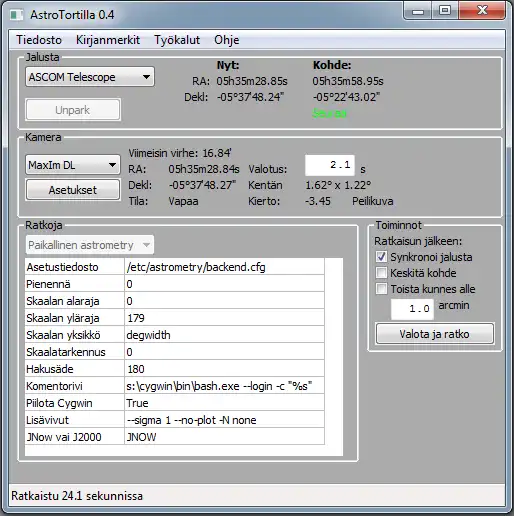
Task: Select the Piilota Cygwin value True
Action: (224, 403)
